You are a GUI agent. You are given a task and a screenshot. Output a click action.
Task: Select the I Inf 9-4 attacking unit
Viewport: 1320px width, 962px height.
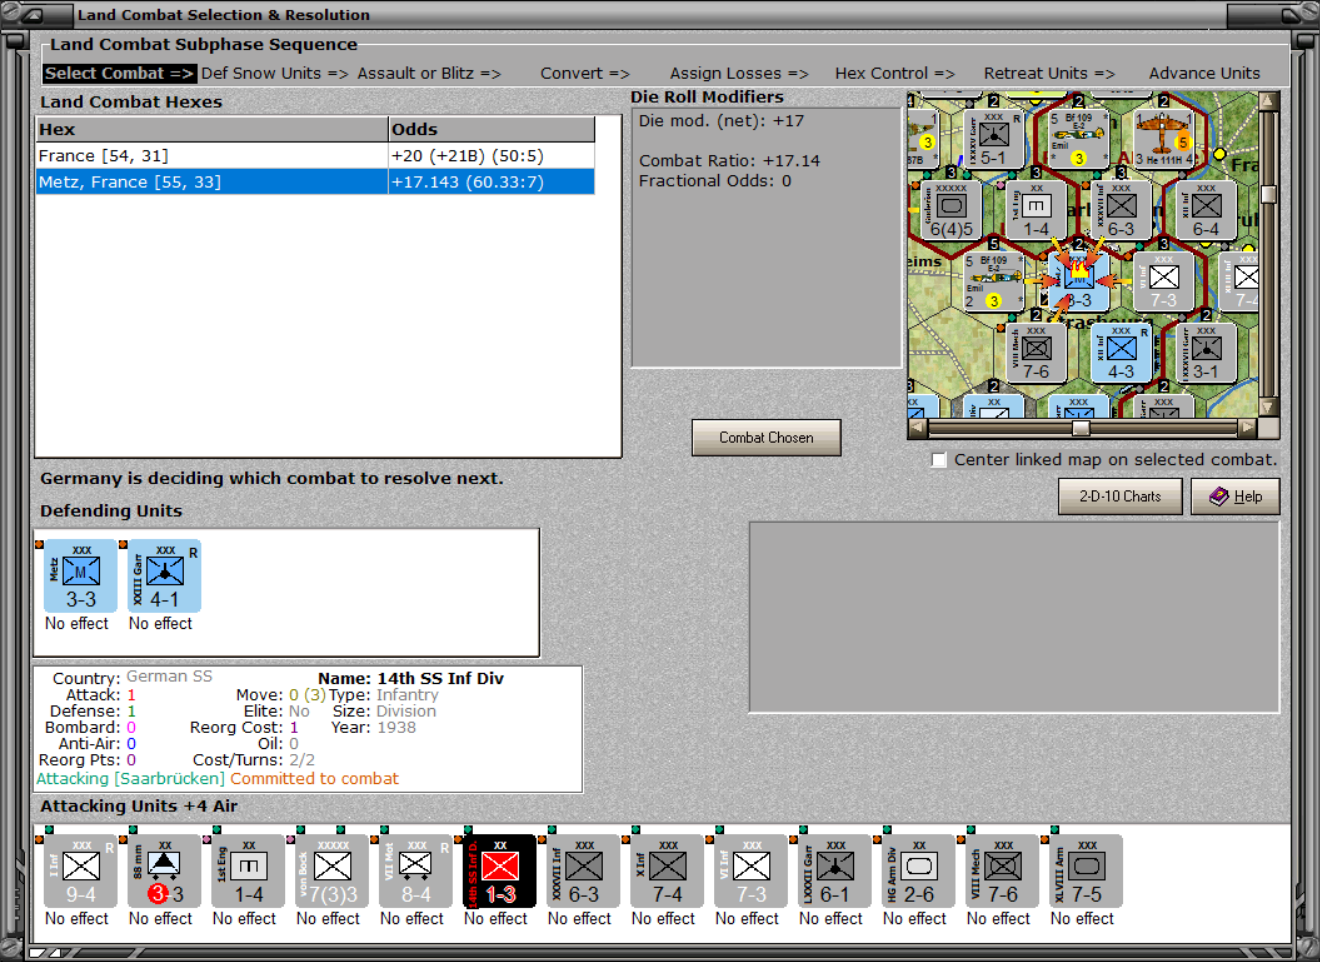tap(81, 872)
